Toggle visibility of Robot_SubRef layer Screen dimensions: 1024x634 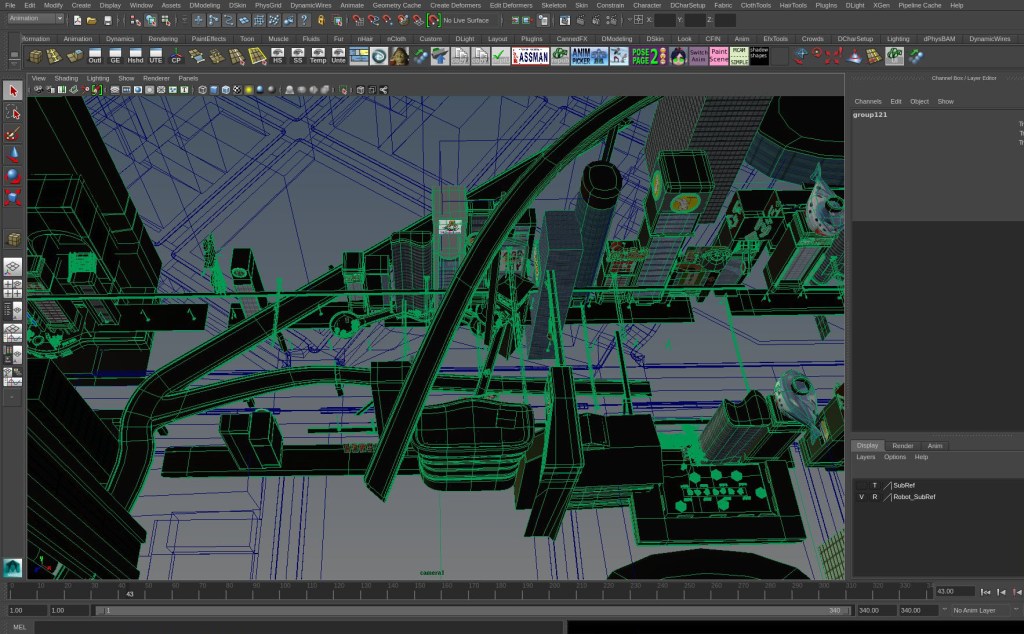point(861,496)
